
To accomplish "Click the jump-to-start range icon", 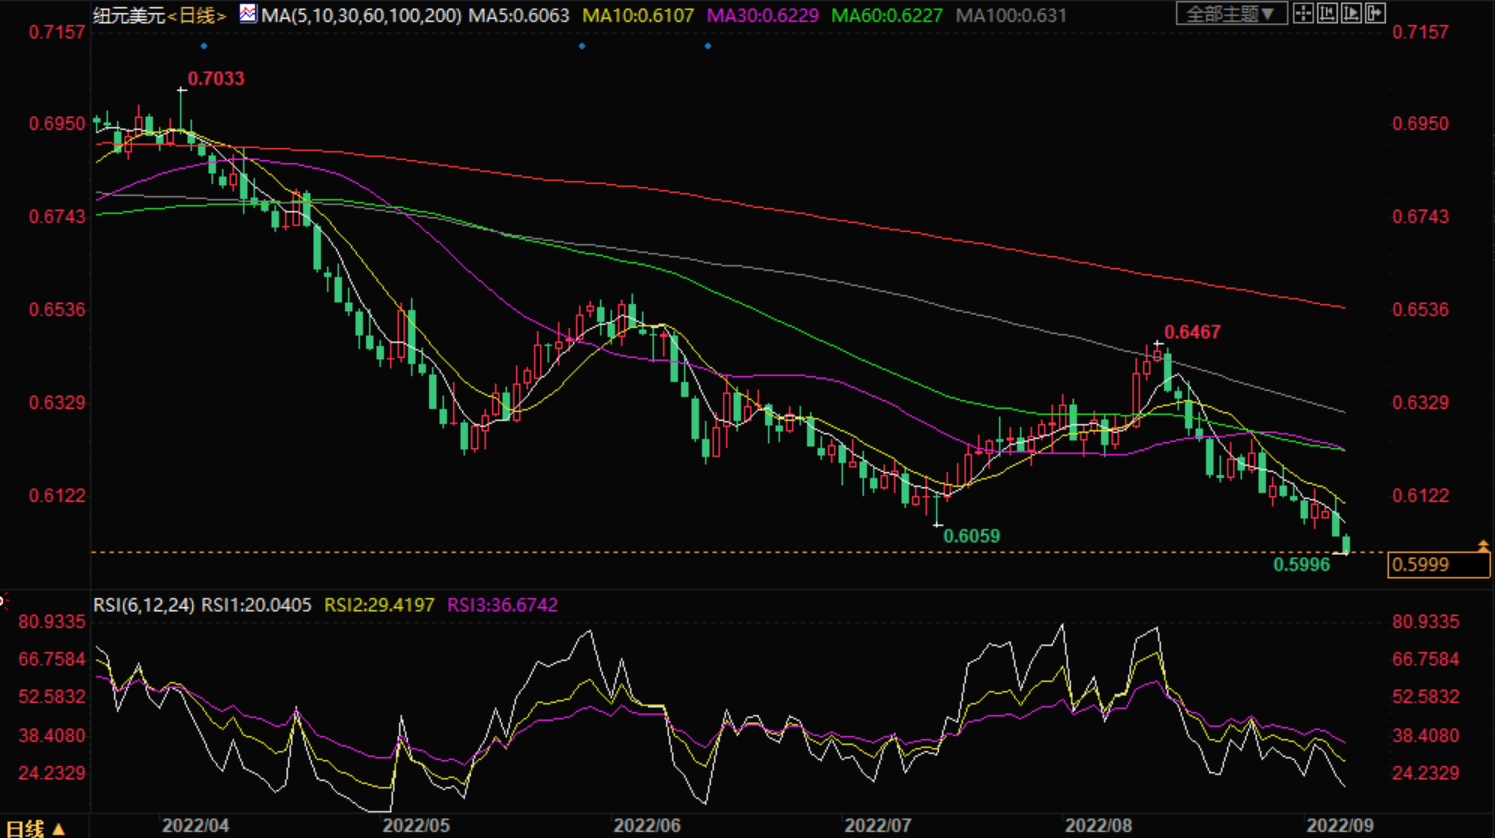I will coord(1327,14).
